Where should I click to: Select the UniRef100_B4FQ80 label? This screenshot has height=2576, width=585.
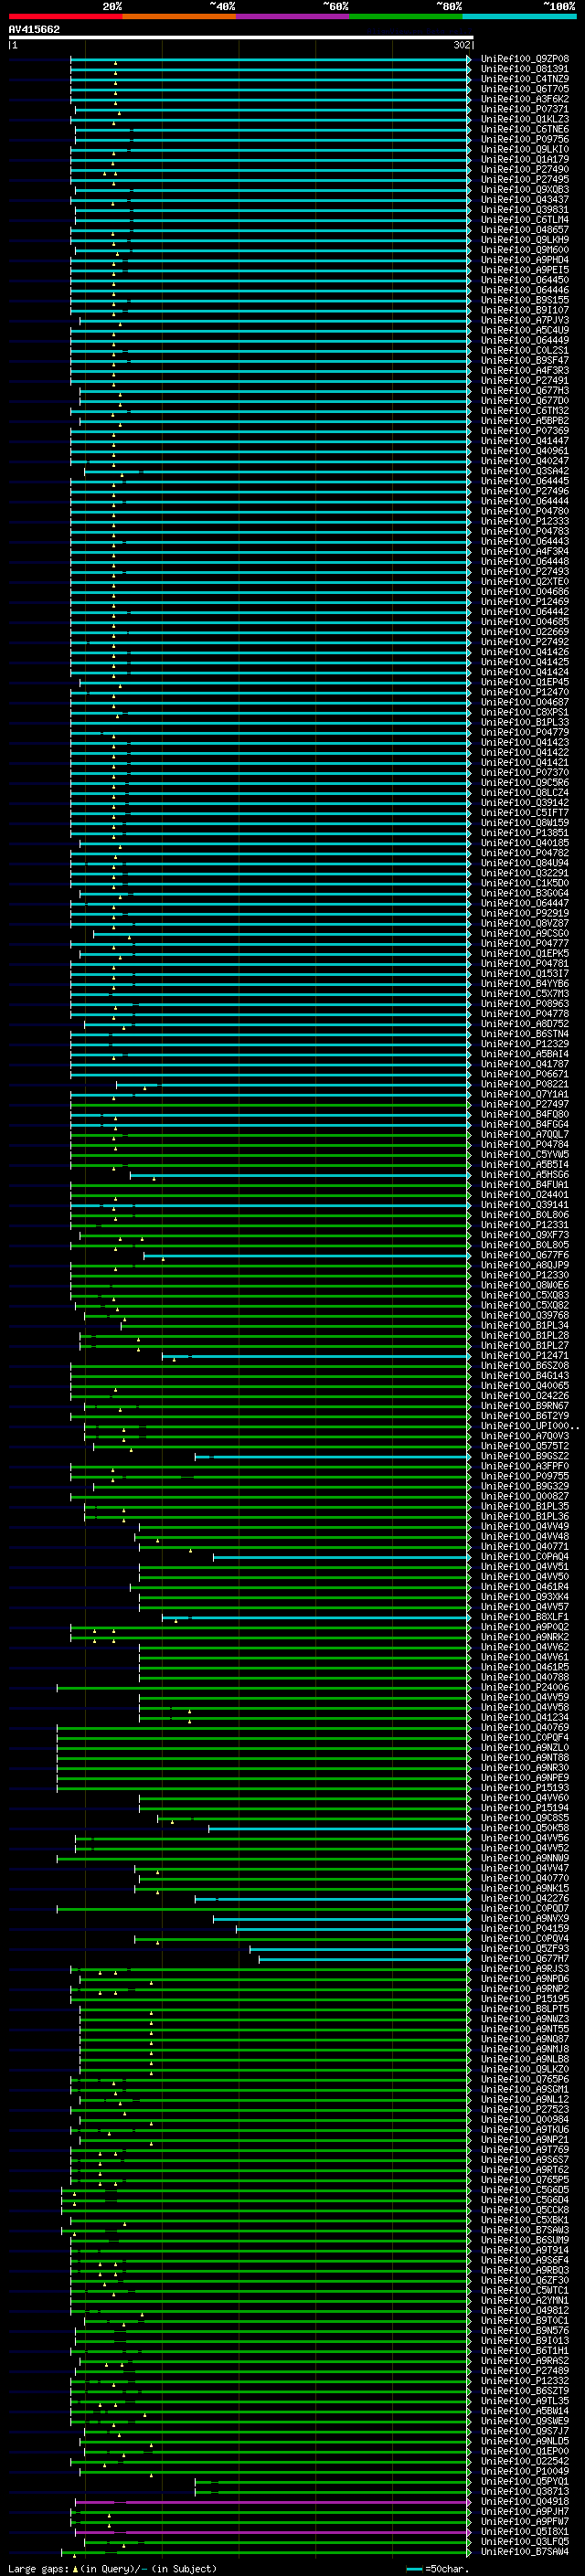point(525,1114)
